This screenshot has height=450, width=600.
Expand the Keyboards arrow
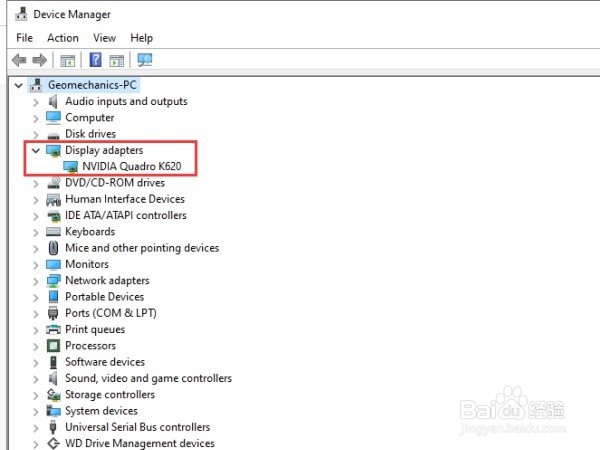pos(36,233)
